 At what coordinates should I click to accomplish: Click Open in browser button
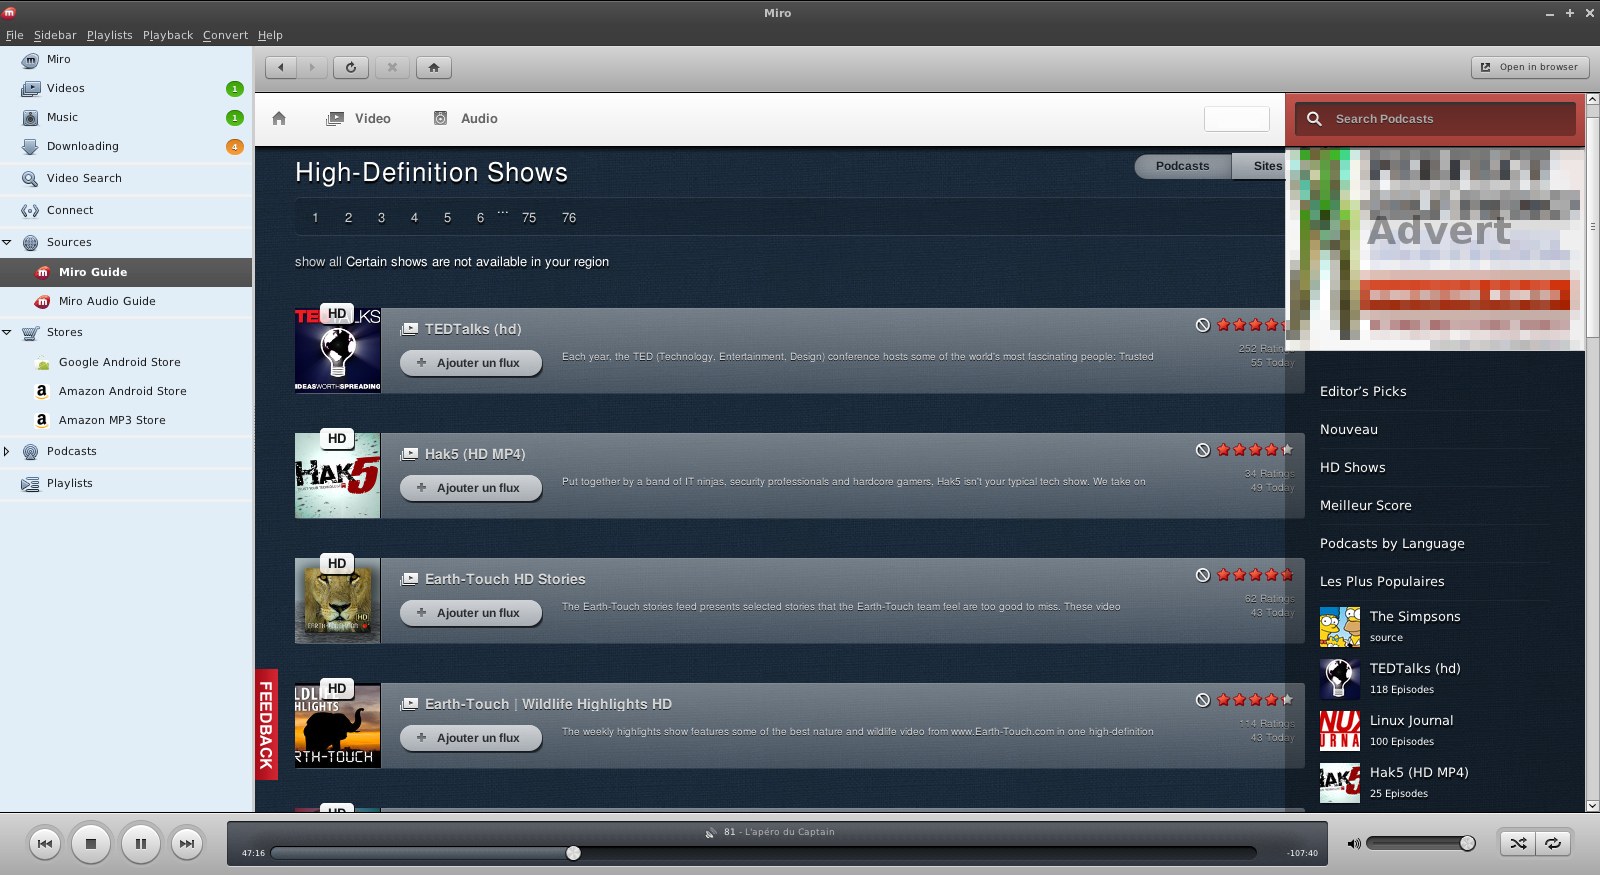[1529, 67]
